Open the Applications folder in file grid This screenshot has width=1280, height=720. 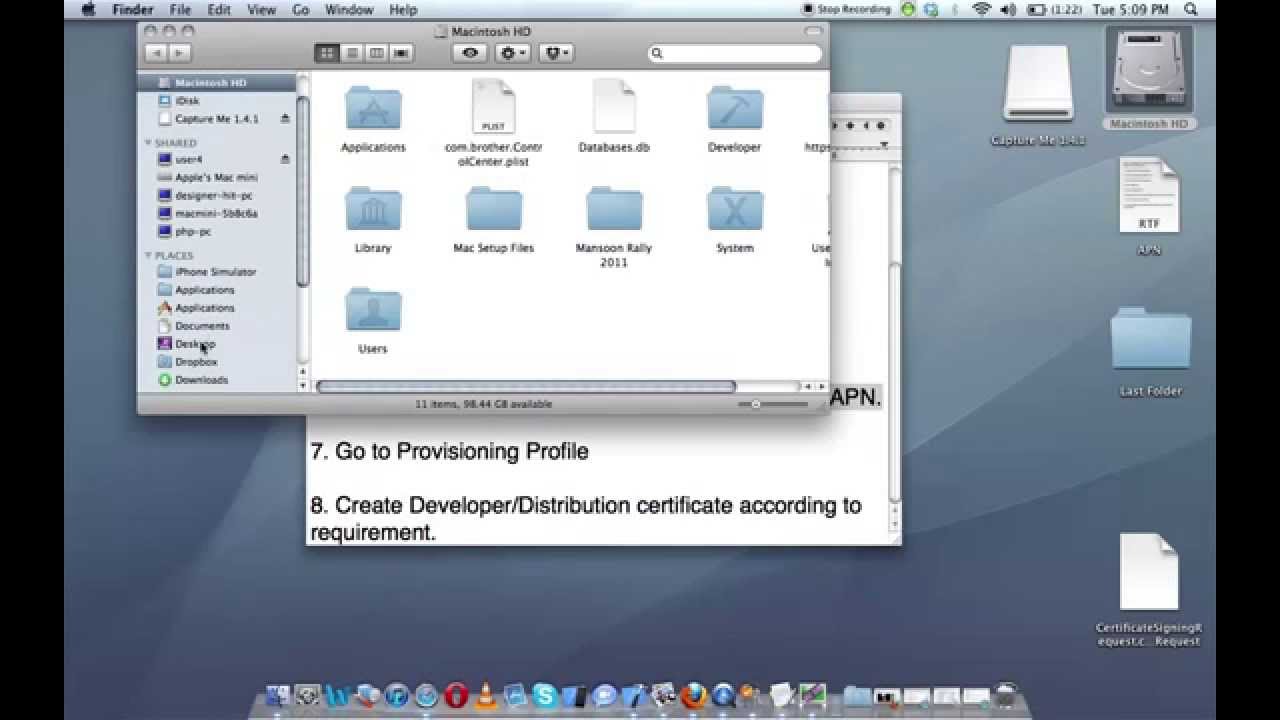pyautogui.click(x=373, y=117)
